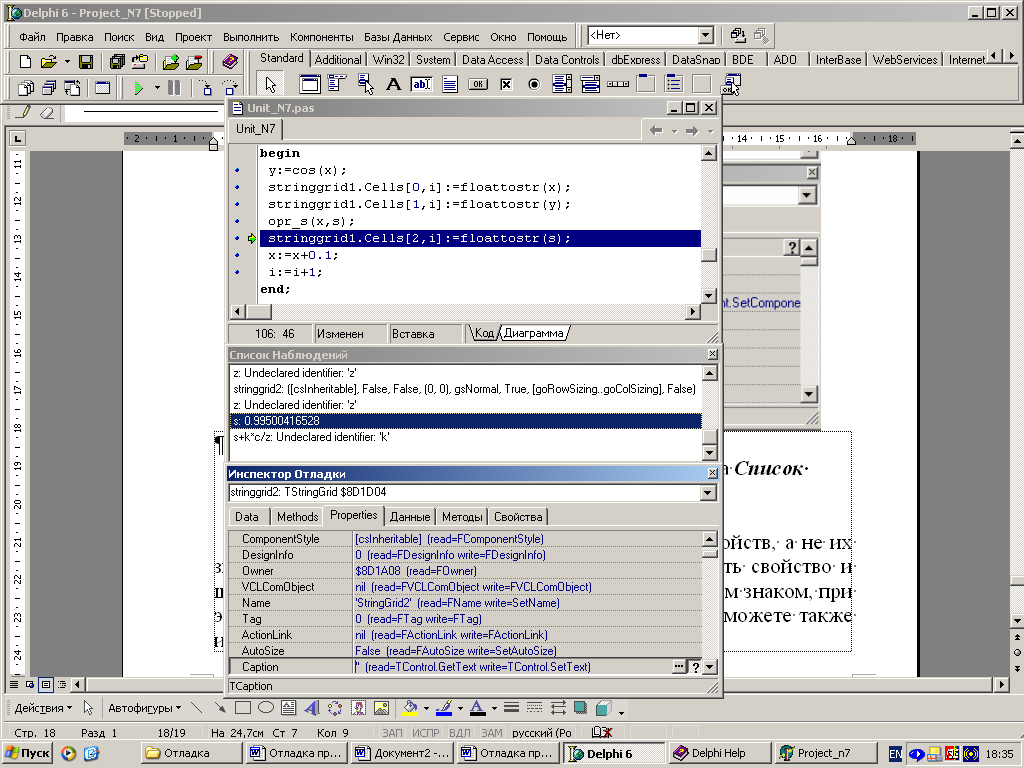Click the Save All icon
Viewport: 1024px width, 768px height.
[x=117, y=61]
